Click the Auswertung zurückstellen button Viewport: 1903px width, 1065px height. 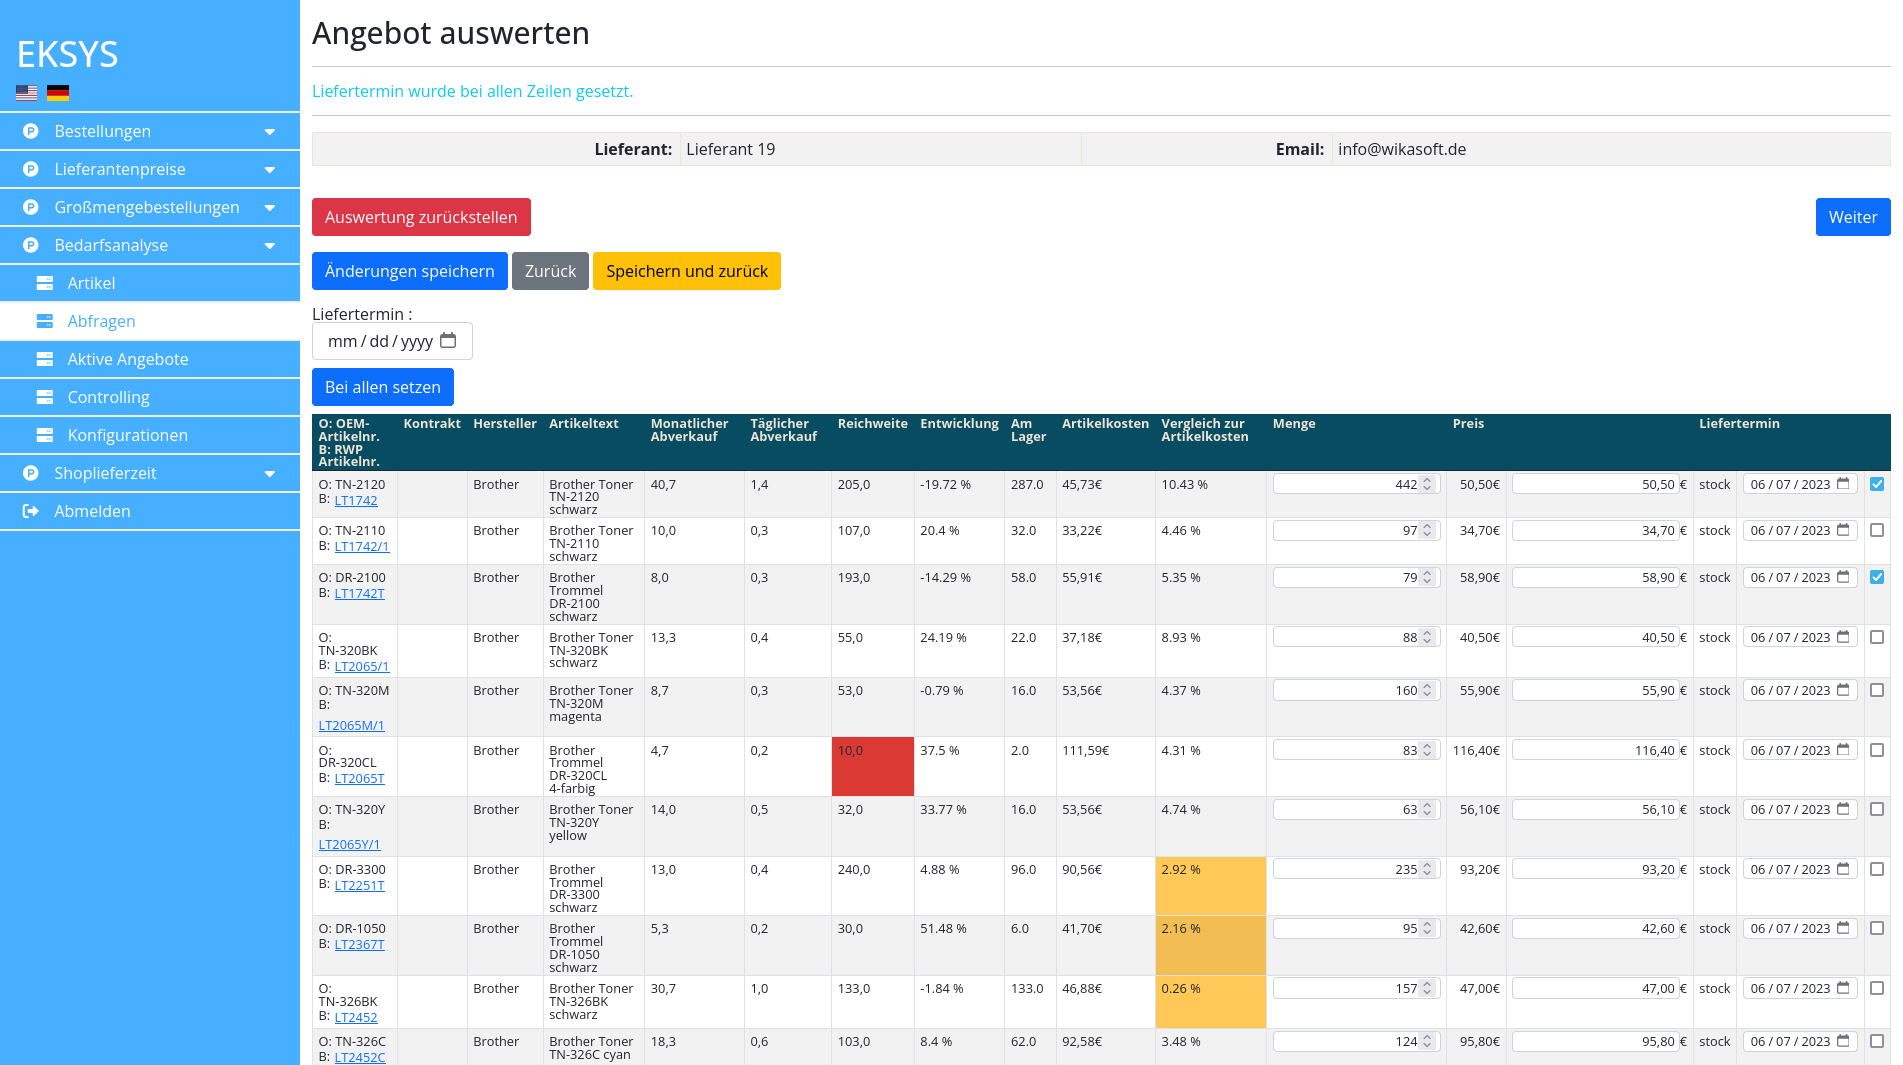(x=421, y=217)
